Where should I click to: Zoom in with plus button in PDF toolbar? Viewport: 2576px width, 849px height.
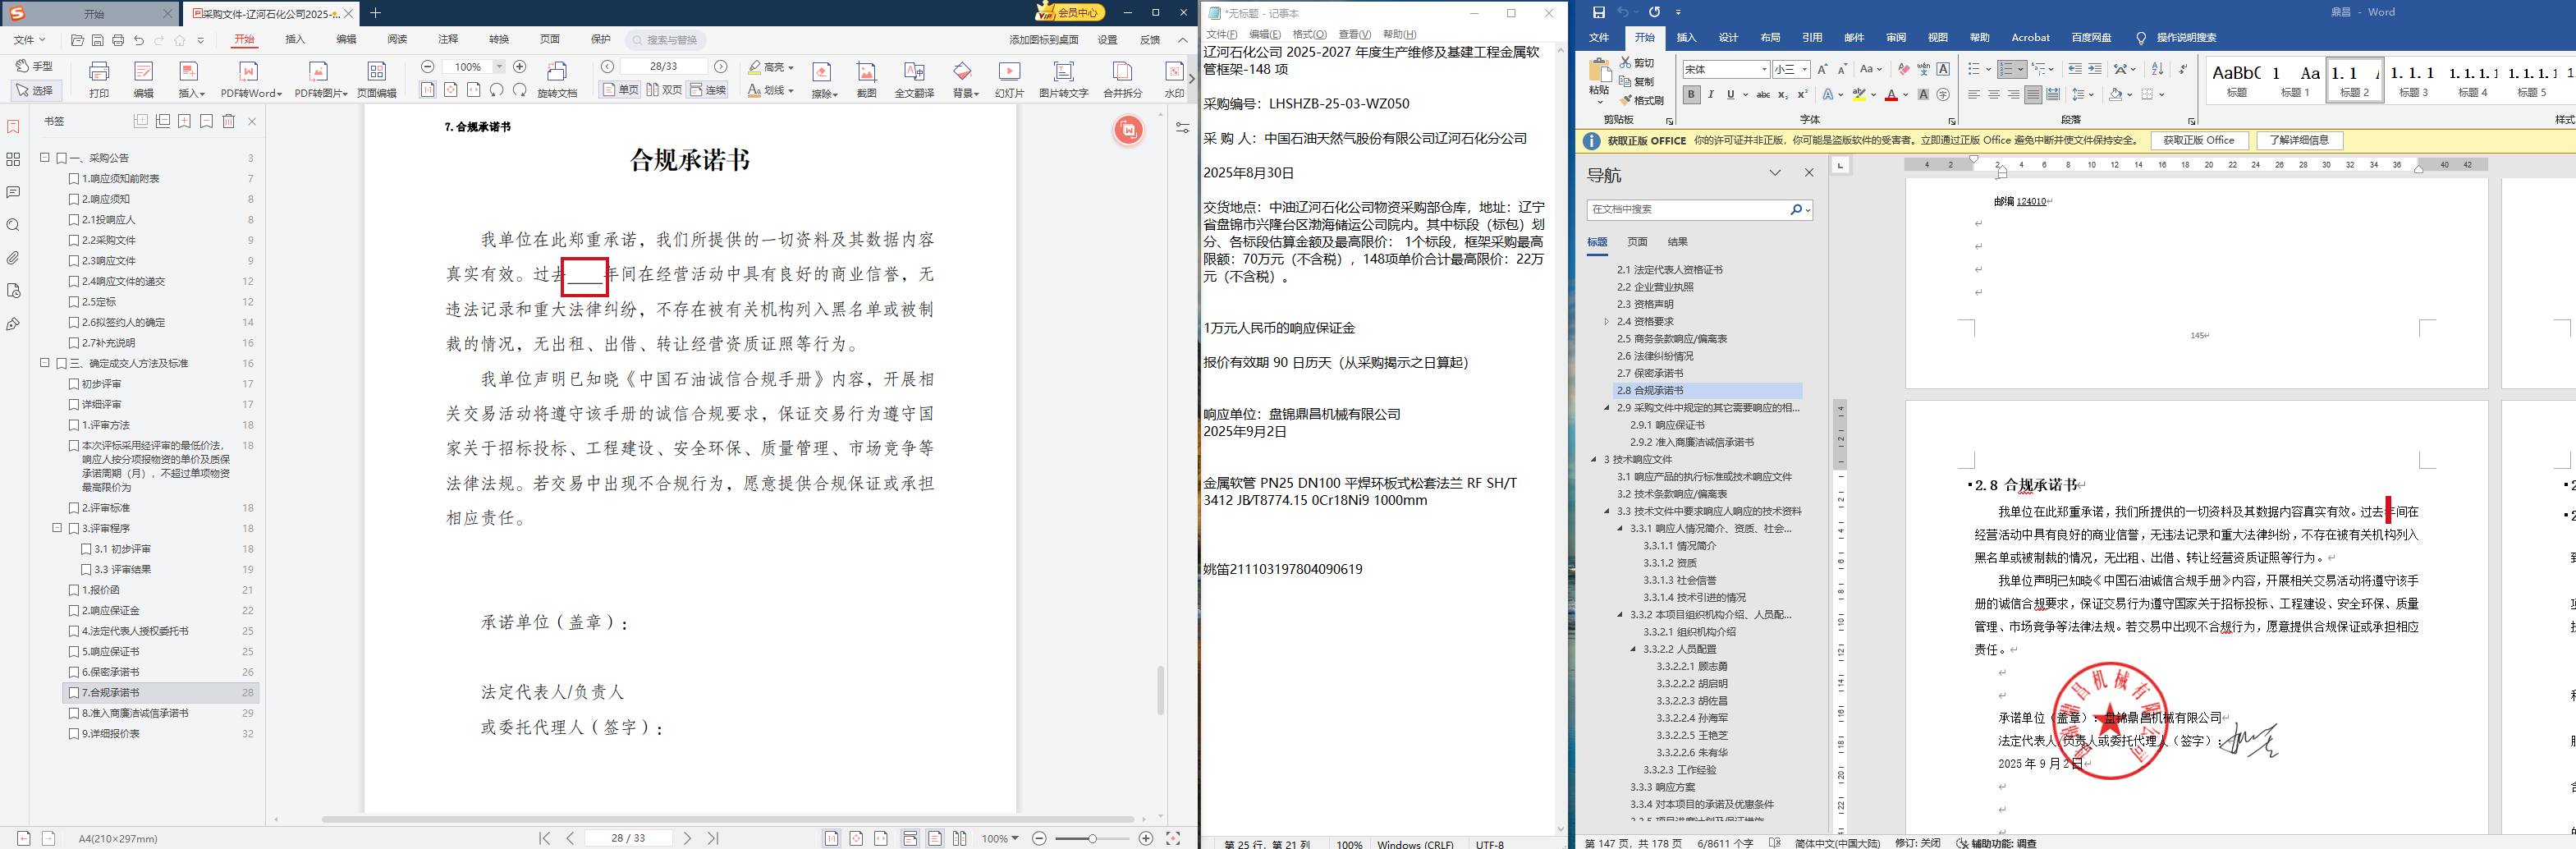click(x=520, y=67)
